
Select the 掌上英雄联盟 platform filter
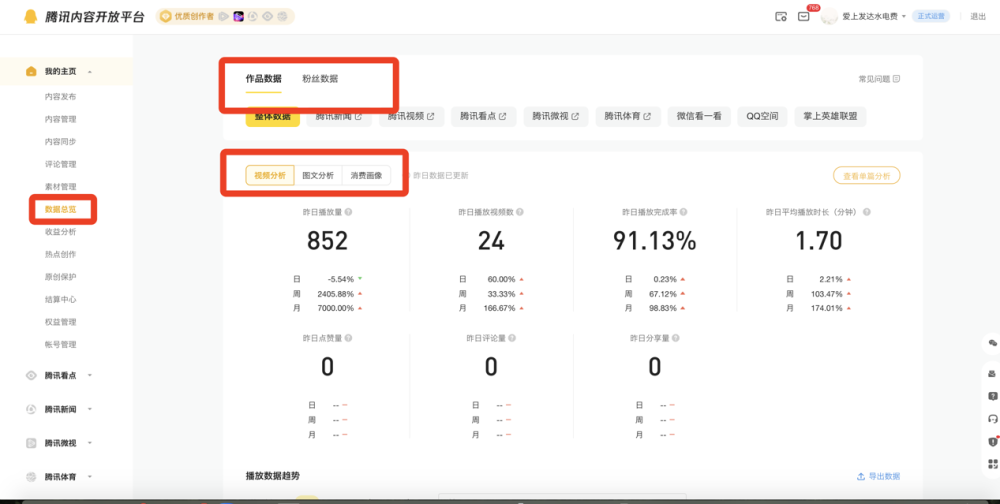pyautogui.click(x=830, y=116)
